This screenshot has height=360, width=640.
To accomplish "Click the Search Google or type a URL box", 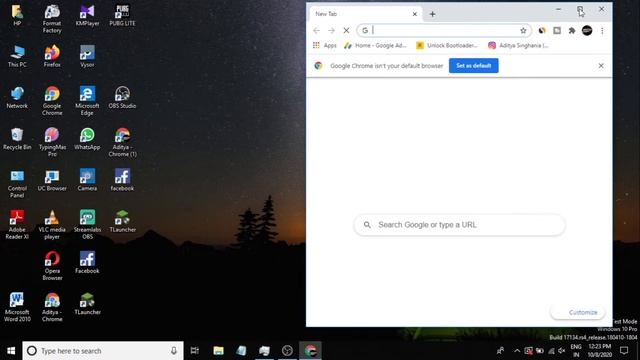I will (460, 225).
